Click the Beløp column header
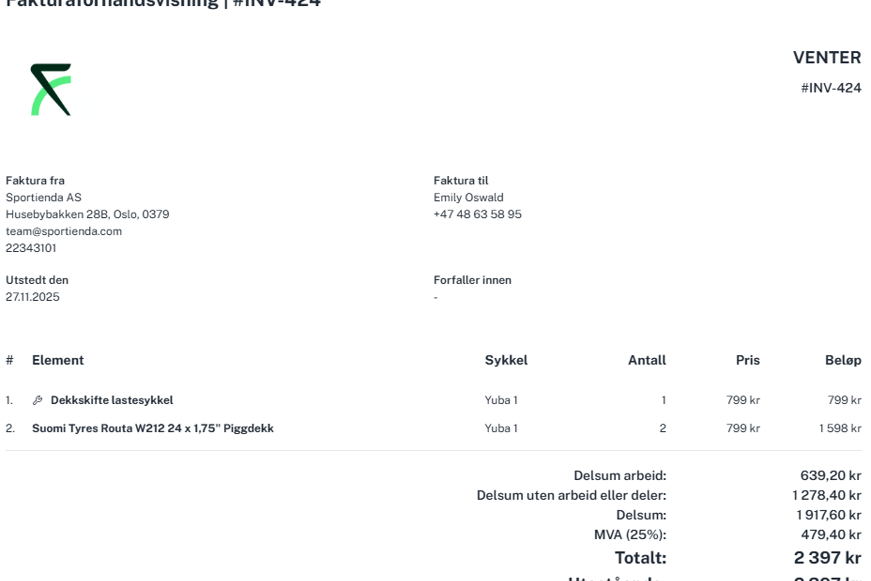The height and width of the screenshot is (581, 871). coord(843,360)
